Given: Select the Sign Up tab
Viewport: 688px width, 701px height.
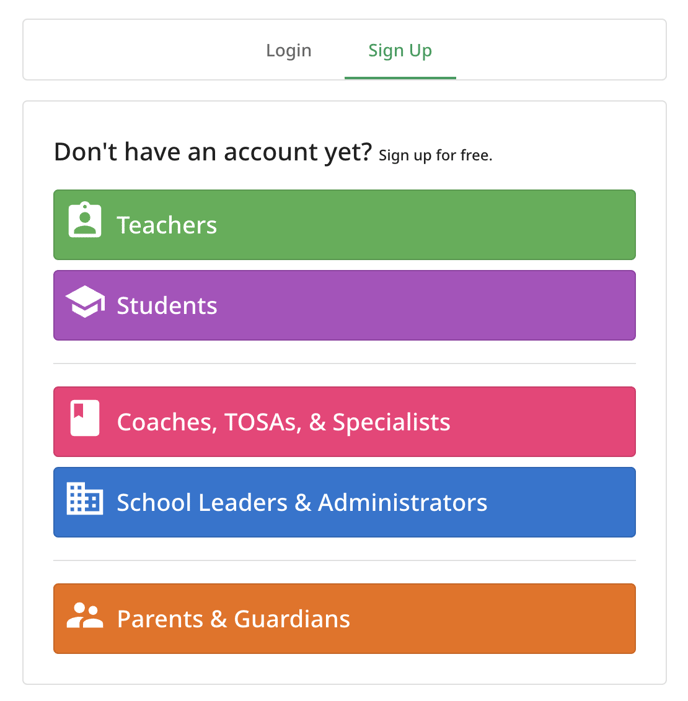Looking at the screenshot, I should click(400, 50).
